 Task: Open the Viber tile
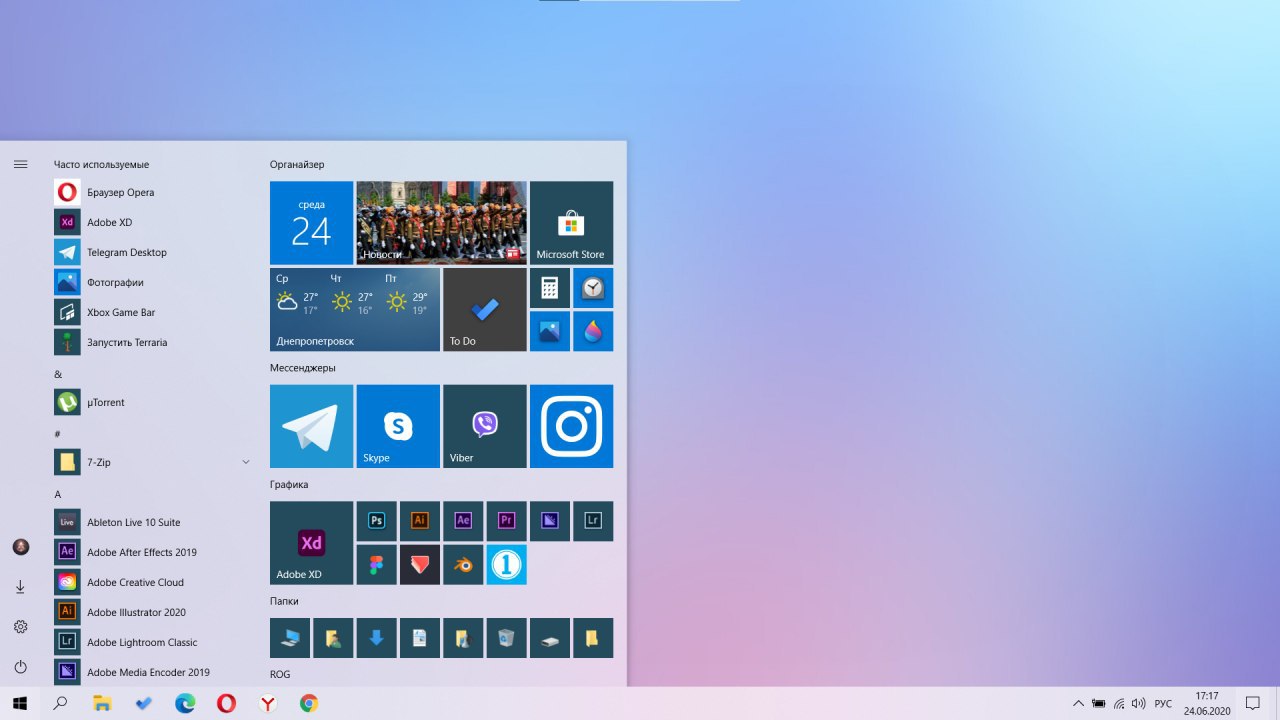click(485, 426)
